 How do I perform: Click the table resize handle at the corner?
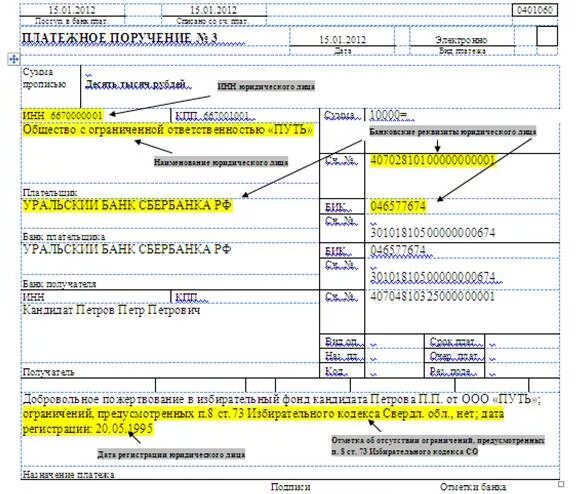561,483
